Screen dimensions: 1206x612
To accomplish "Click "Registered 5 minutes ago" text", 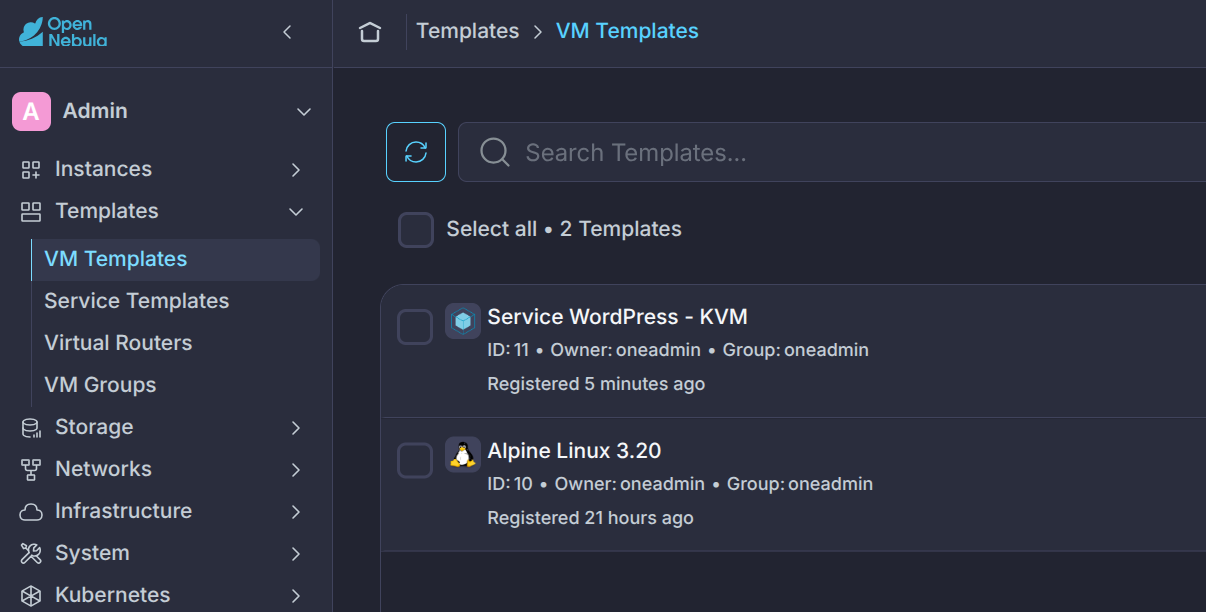I will coord(596,384).
